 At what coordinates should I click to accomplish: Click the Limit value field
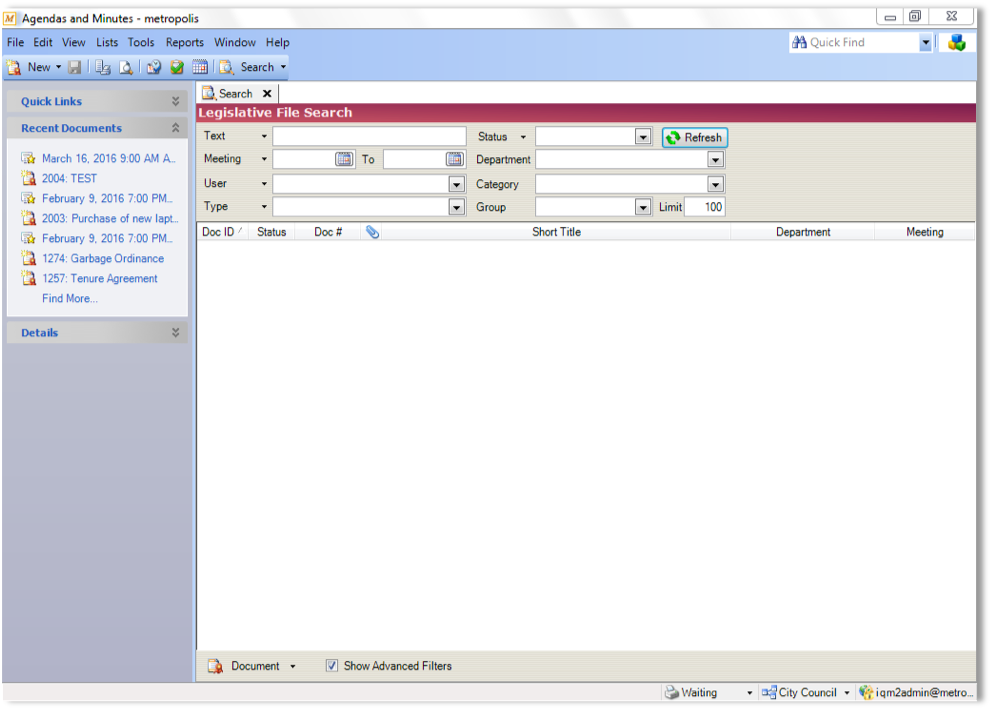pos(705,207)
